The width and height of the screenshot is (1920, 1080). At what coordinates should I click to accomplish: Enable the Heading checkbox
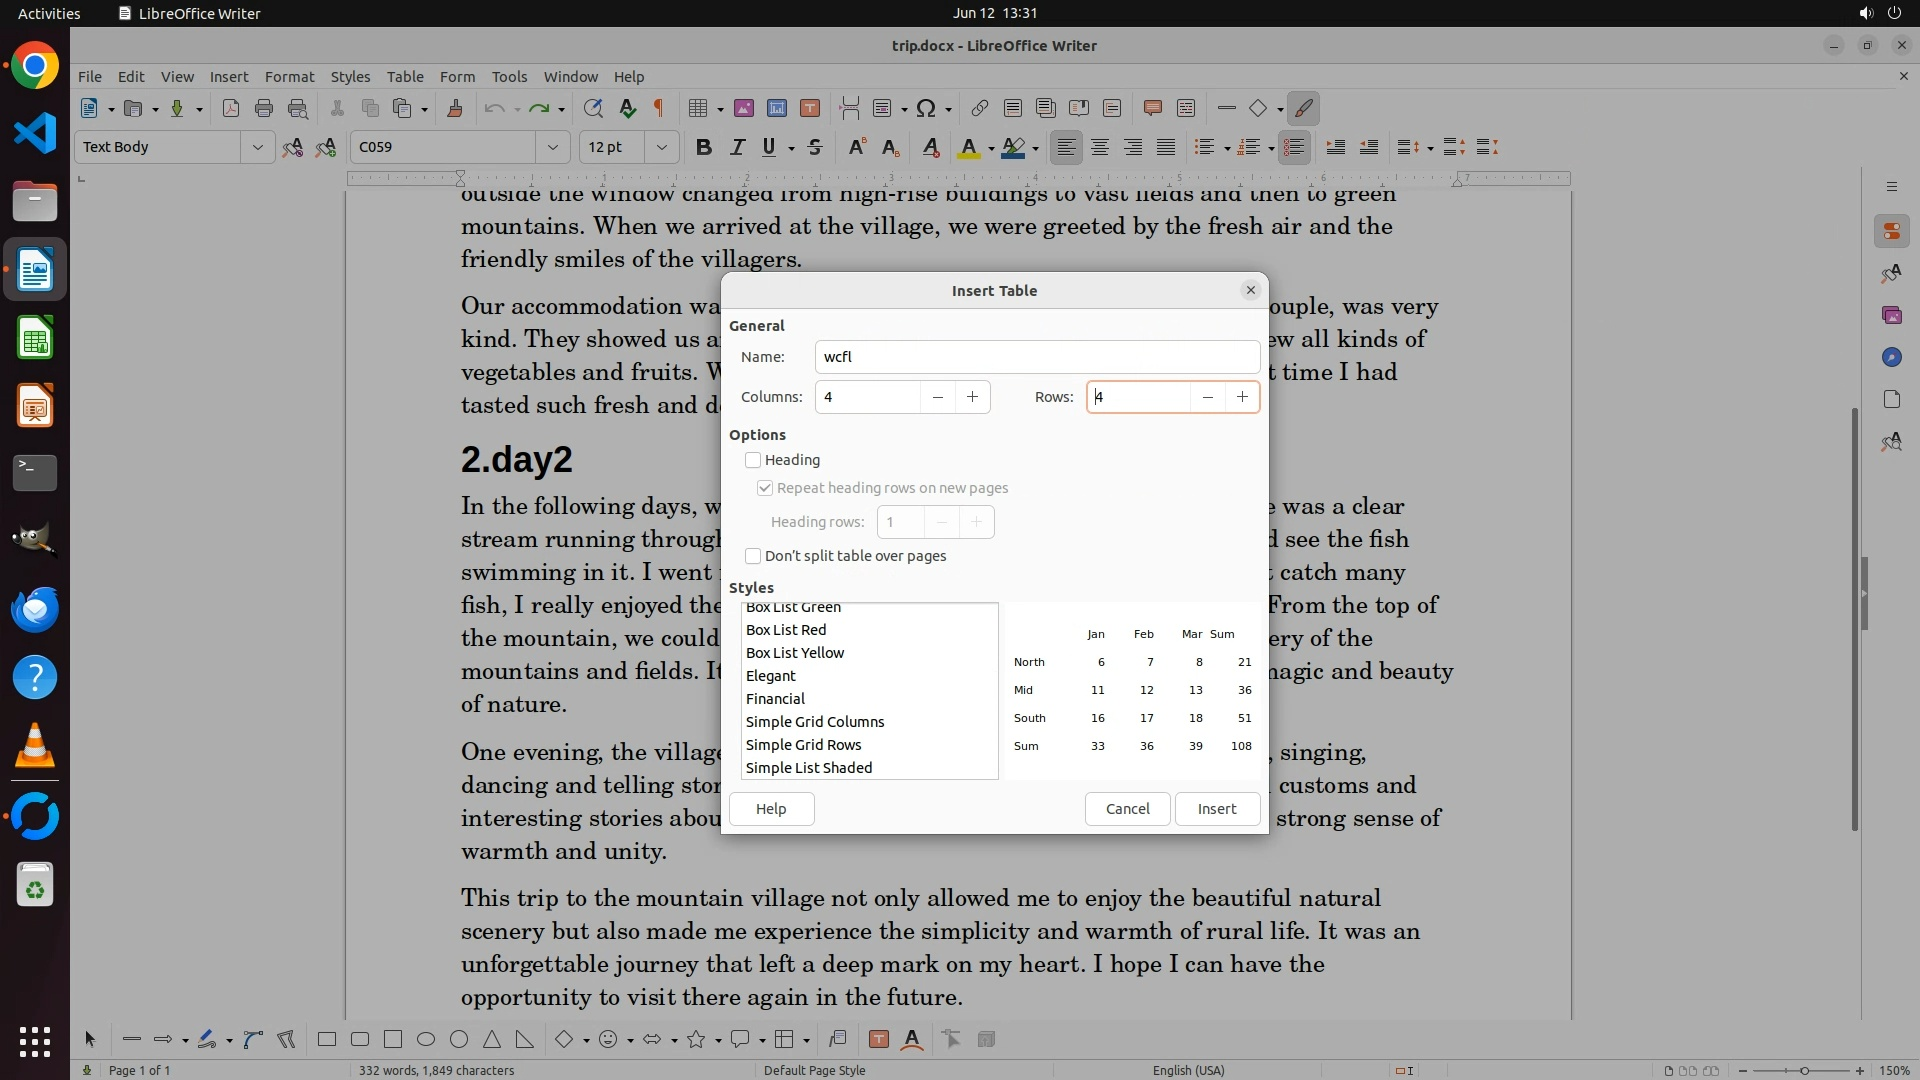753,460
